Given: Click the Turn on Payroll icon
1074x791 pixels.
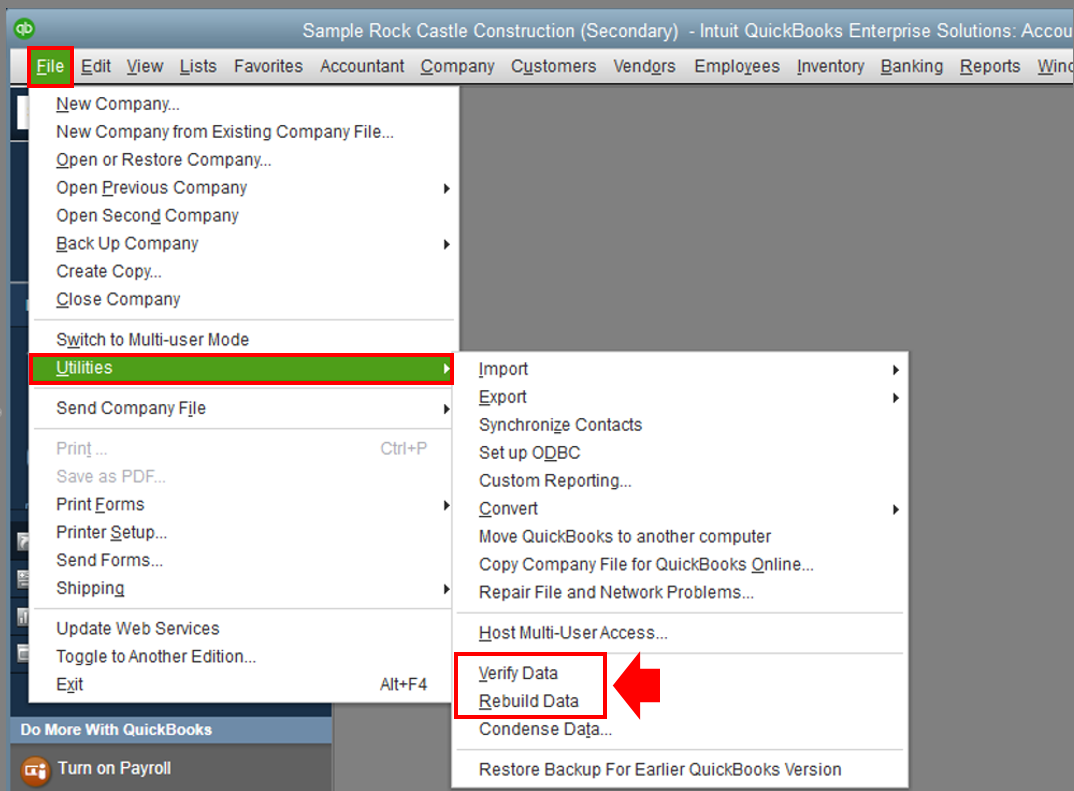Looking at the screenshot, I should click(35, 770).
